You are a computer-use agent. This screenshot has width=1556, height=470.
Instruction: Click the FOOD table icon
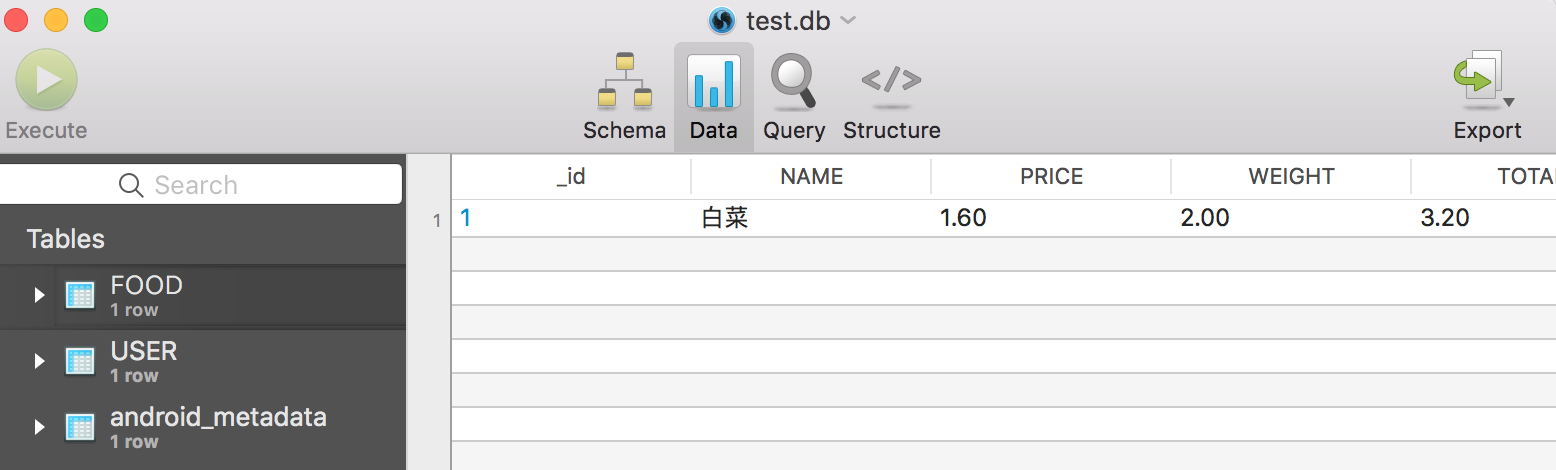tap(80, 295)
